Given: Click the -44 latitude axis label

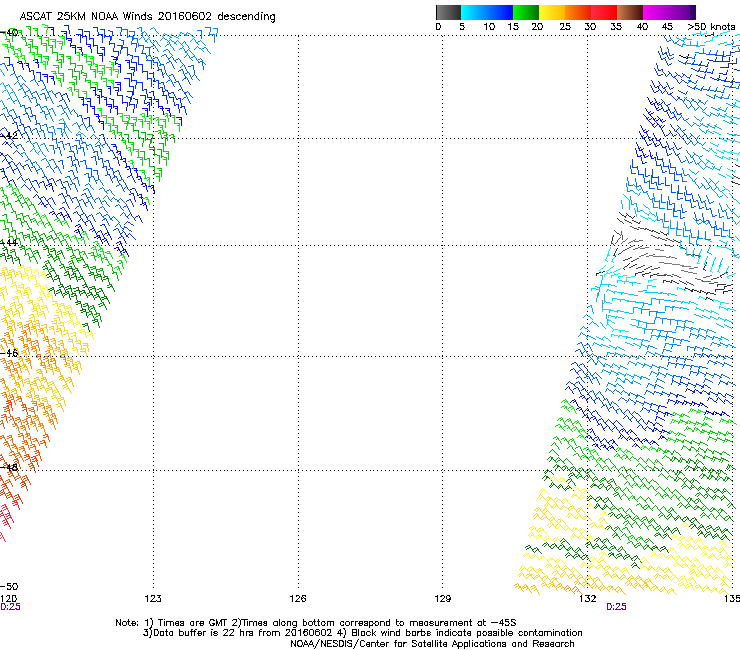Looking at the screenshot, I should click(x=9, y=243).
